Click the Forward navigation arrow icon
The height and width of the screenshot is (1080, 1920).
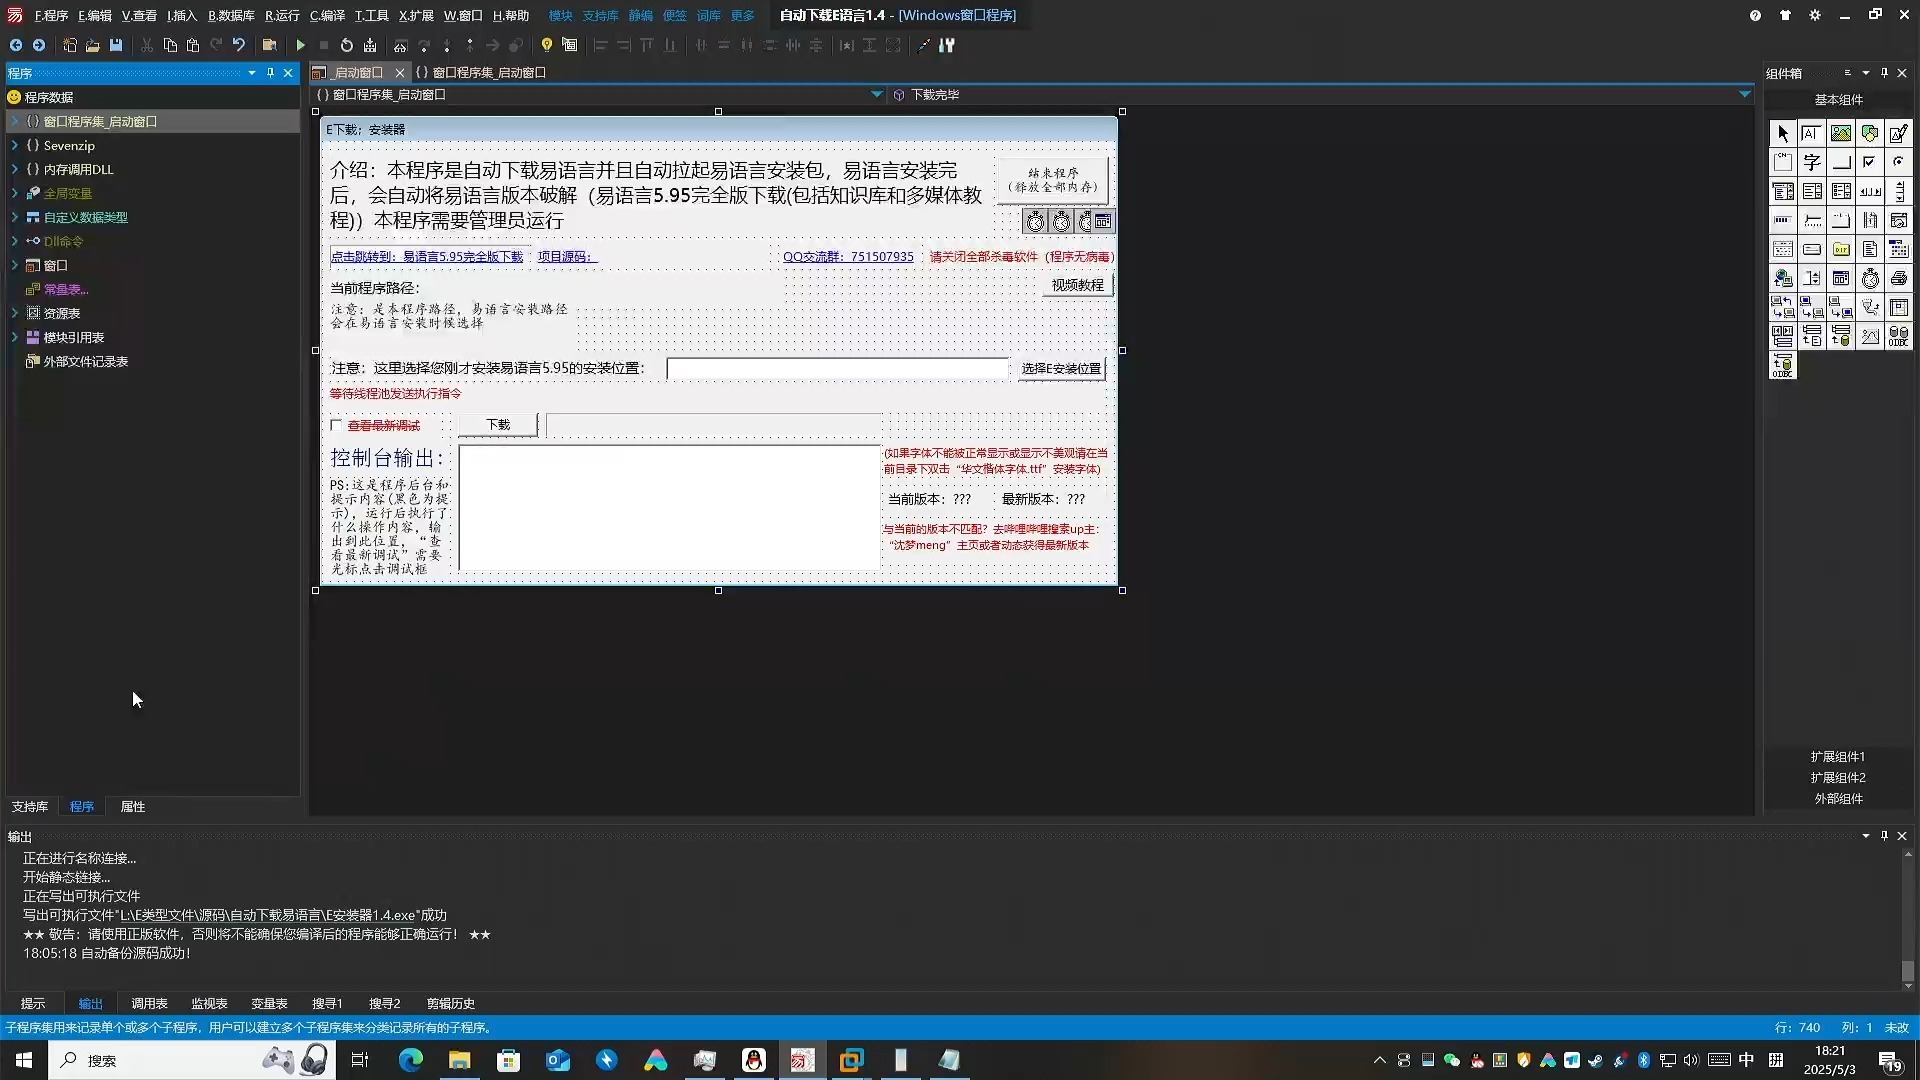click(39, 45)
